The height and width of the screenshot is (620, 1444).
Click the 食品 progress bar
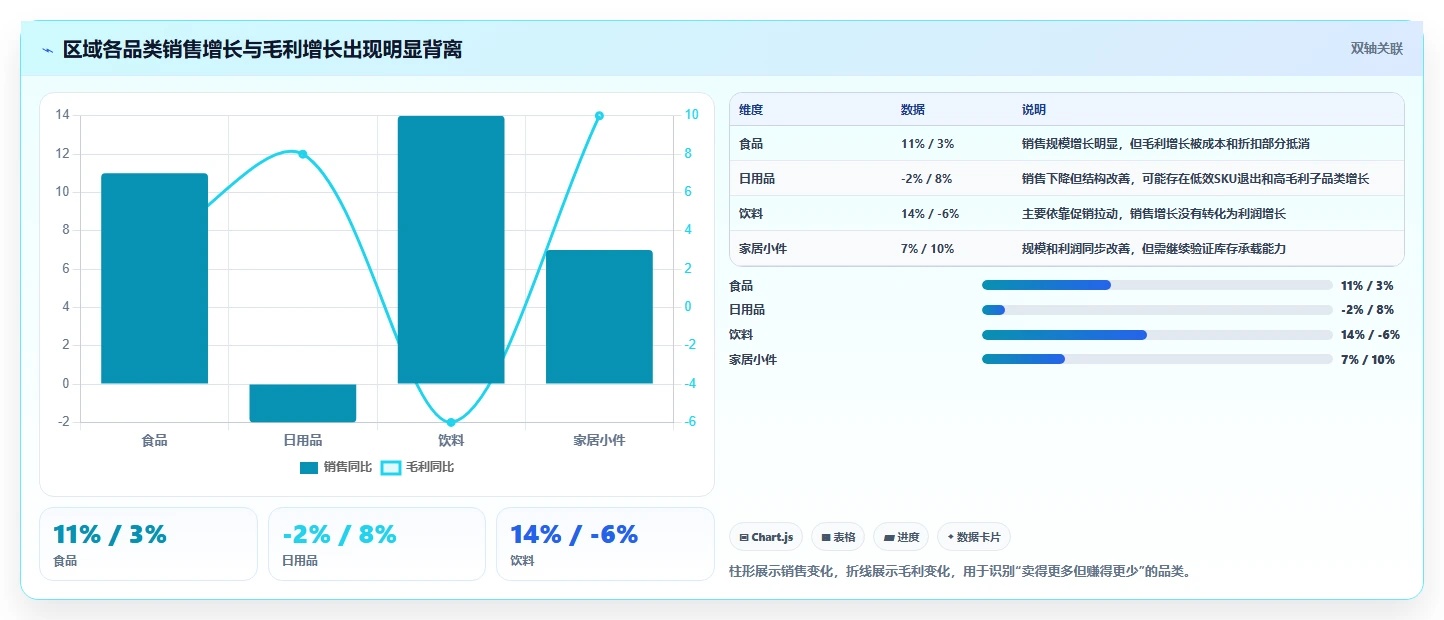click(x=1157, y=285)
